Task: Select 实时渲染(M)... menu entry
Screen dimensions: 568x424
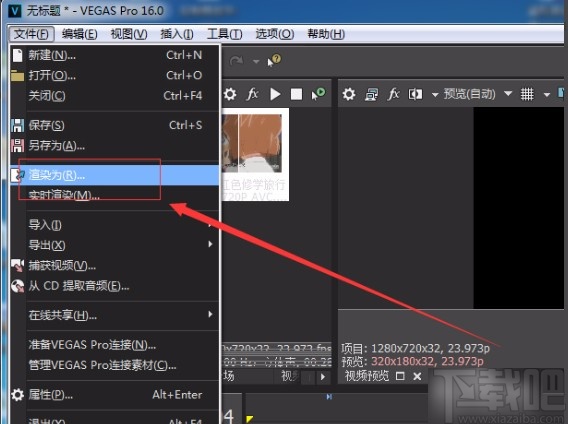Action: pos(114,195)
